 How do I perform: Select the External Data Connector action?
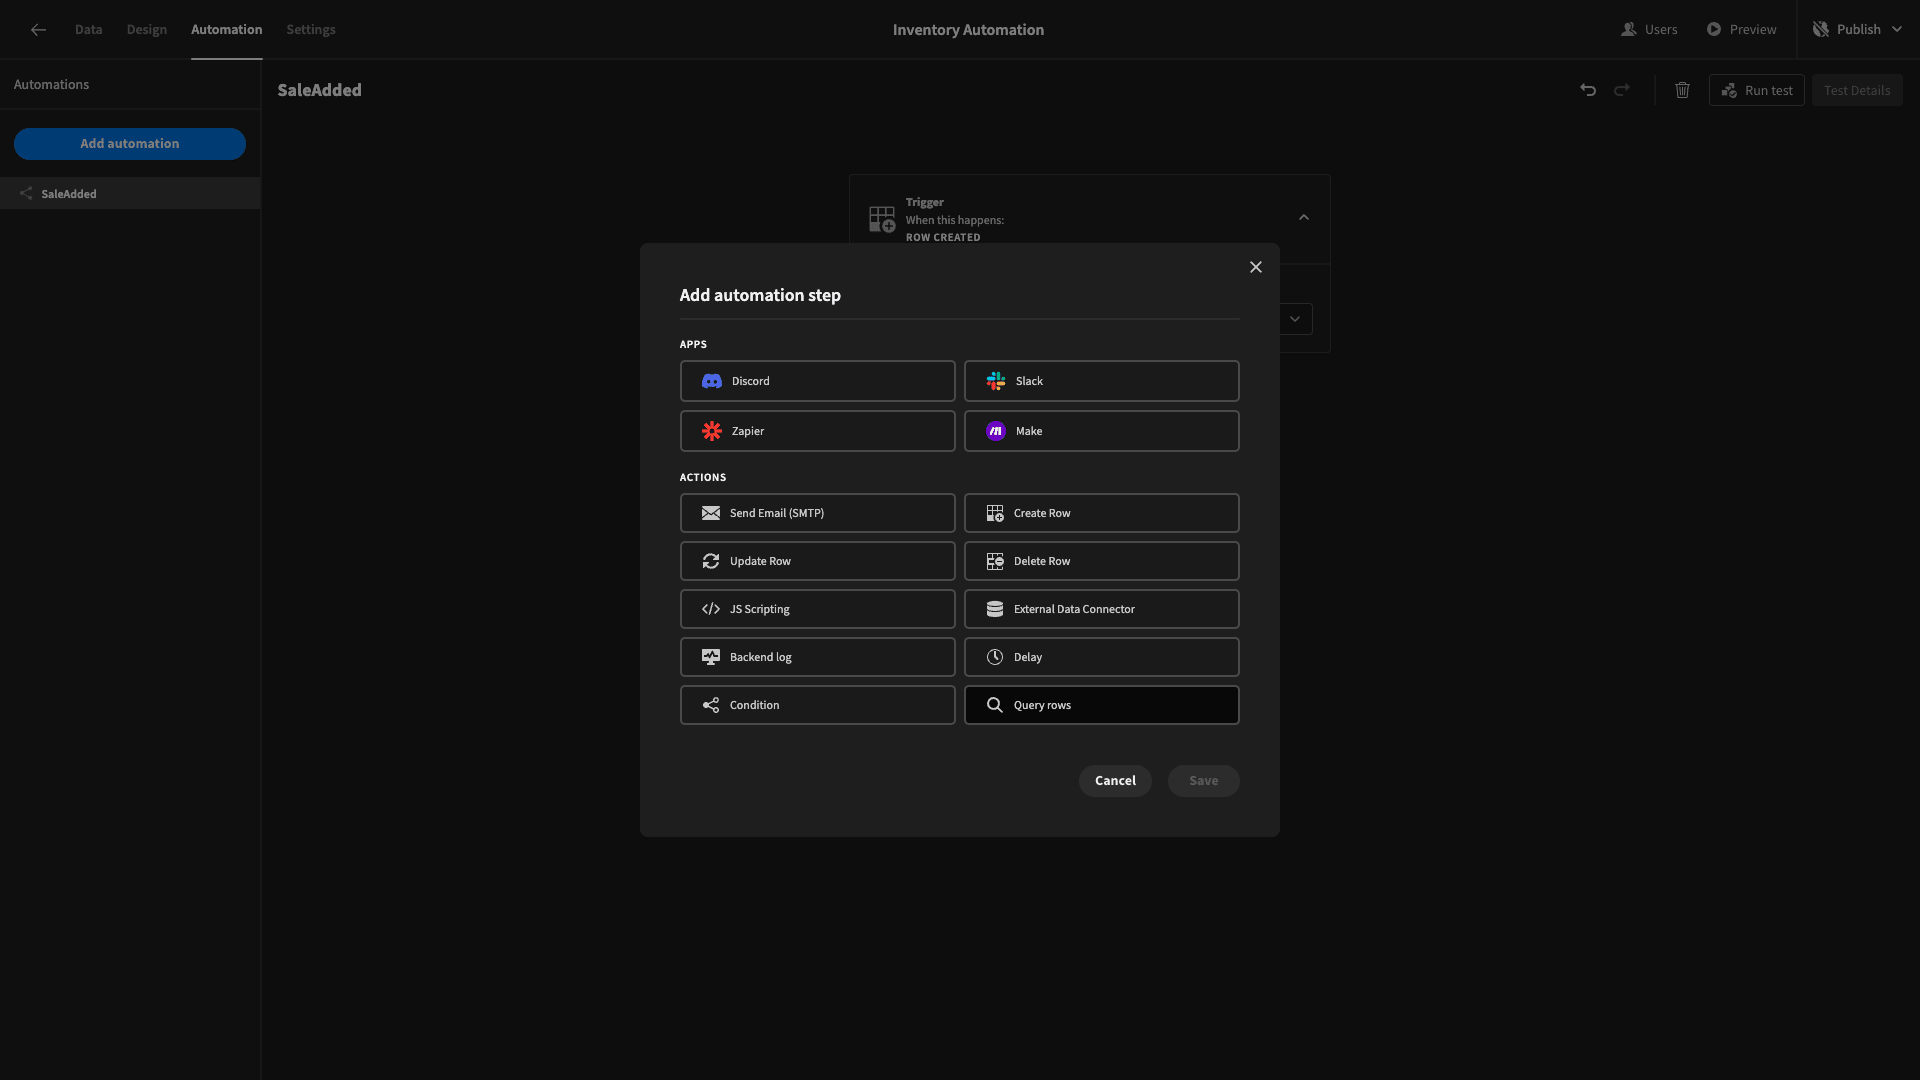(x=1102, y=609)
